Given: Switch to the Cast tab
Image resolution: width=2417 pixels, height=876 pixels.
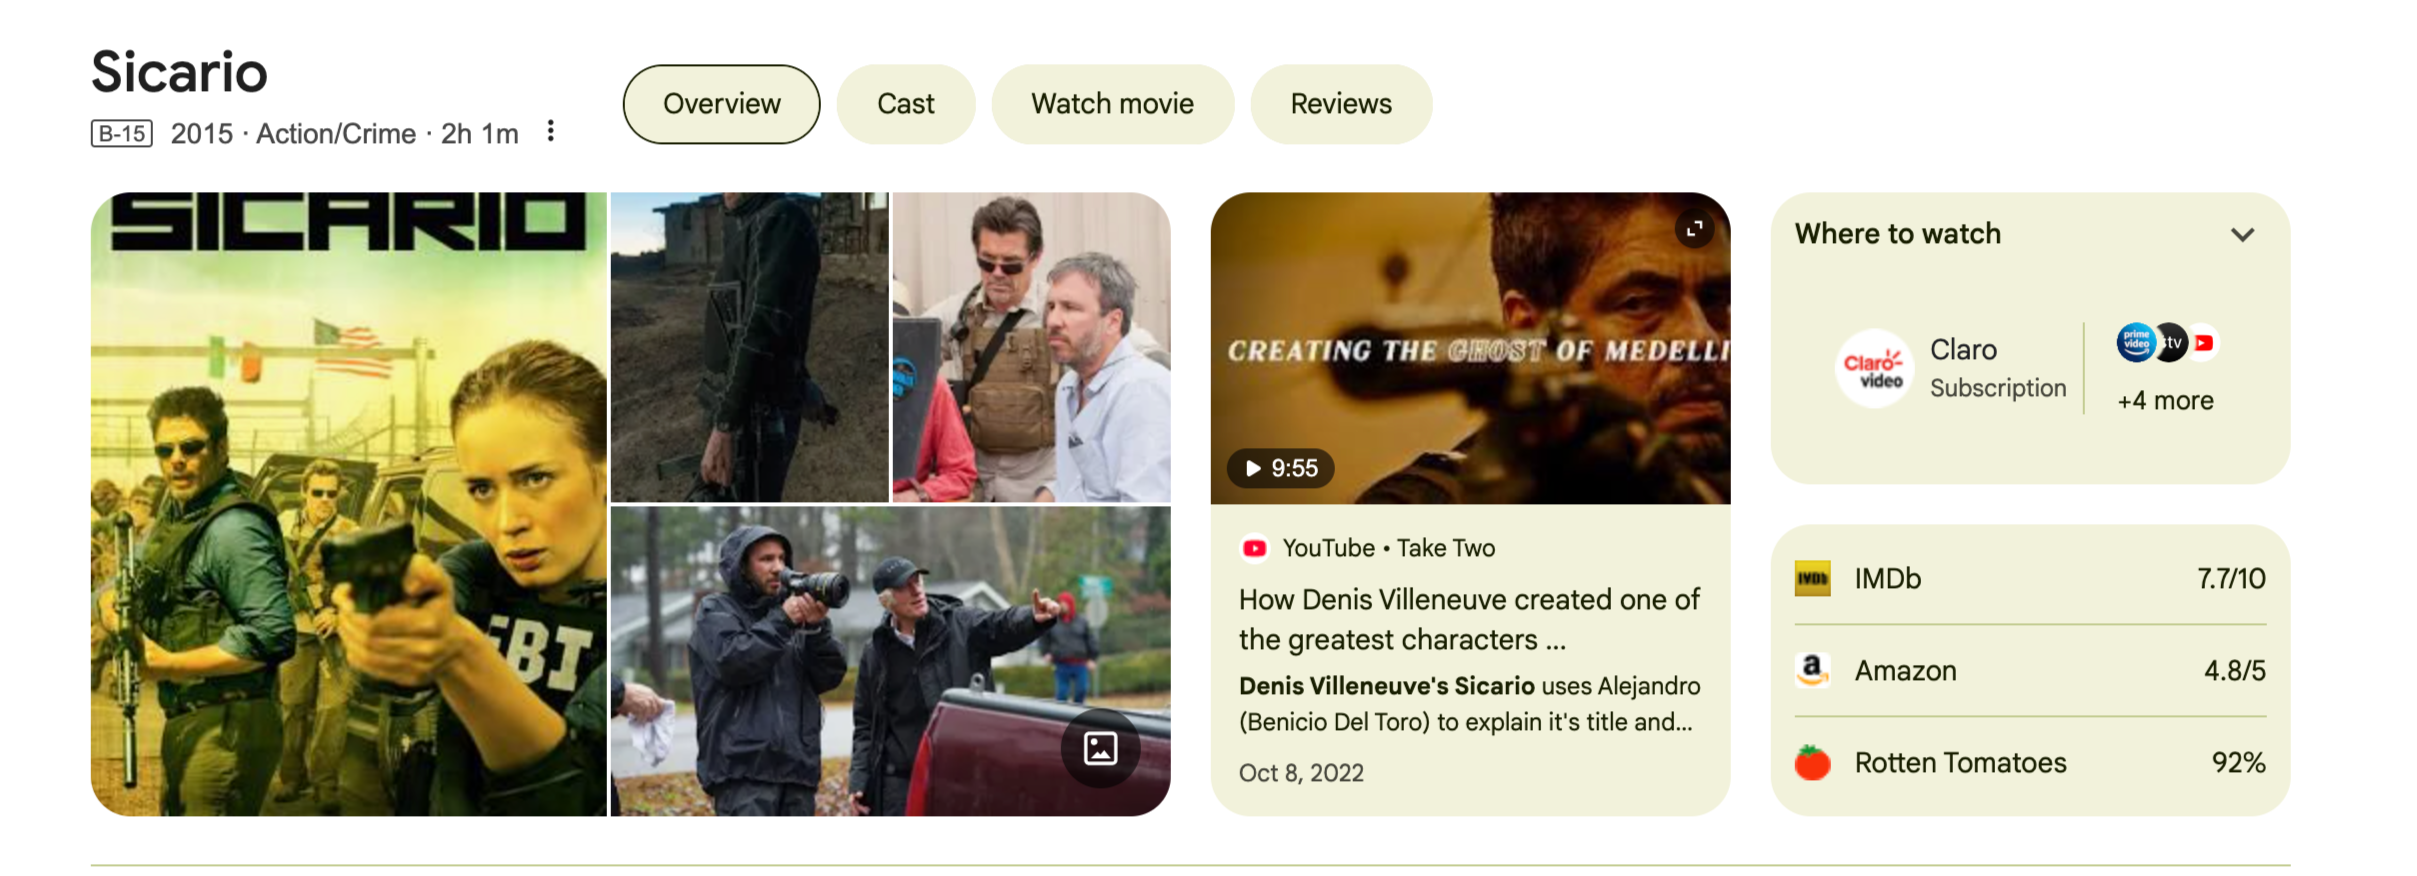Looking at the screenshot, I should coord(905,104).
